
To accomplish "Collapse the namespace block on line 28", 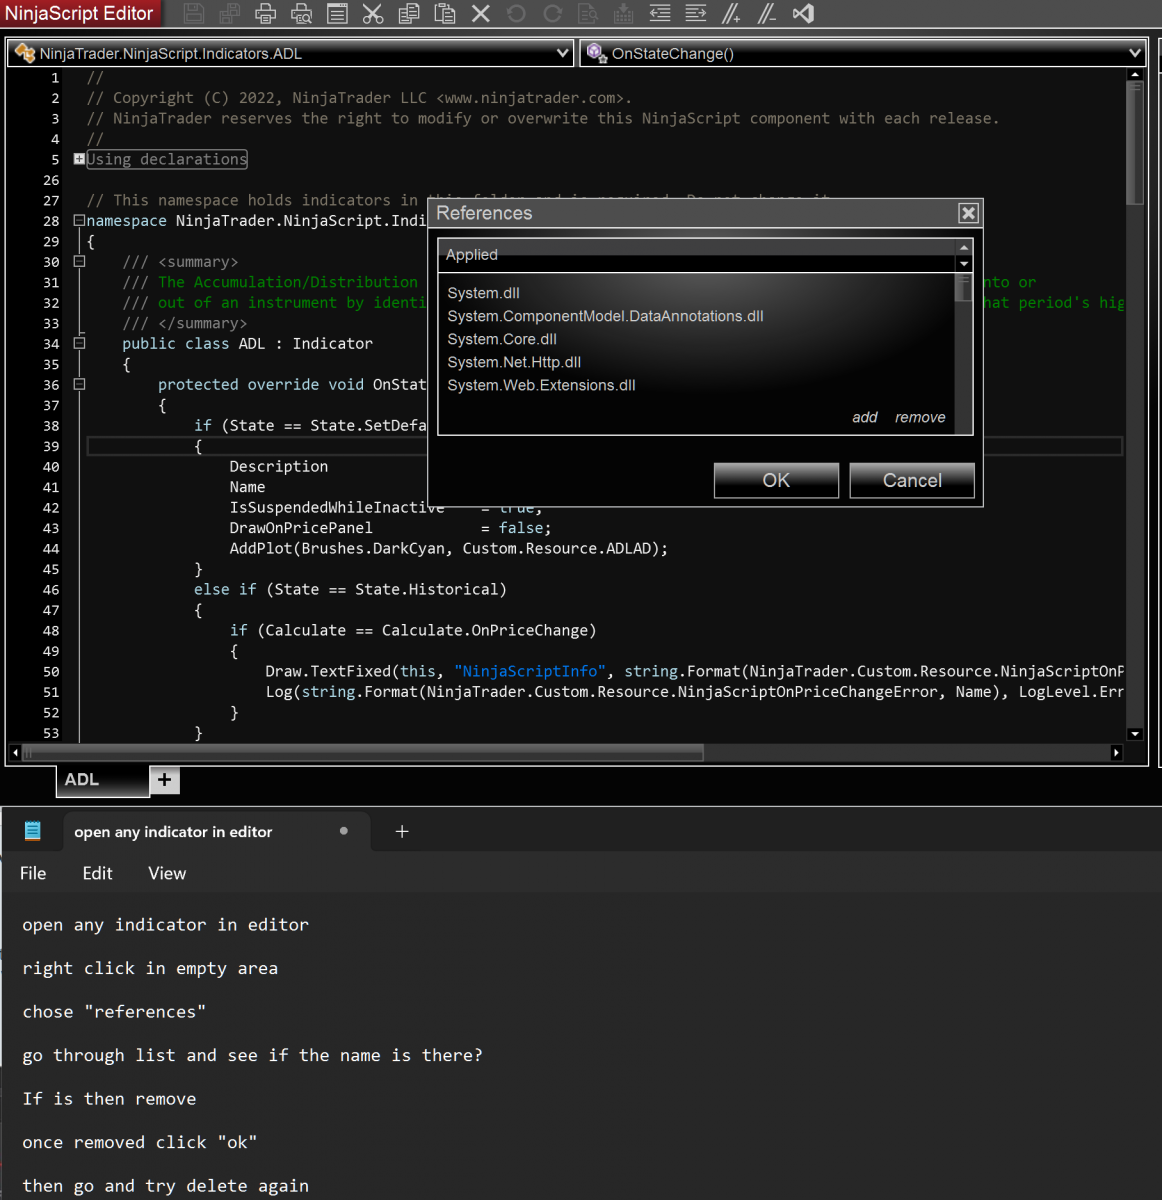I will point(79,221).
